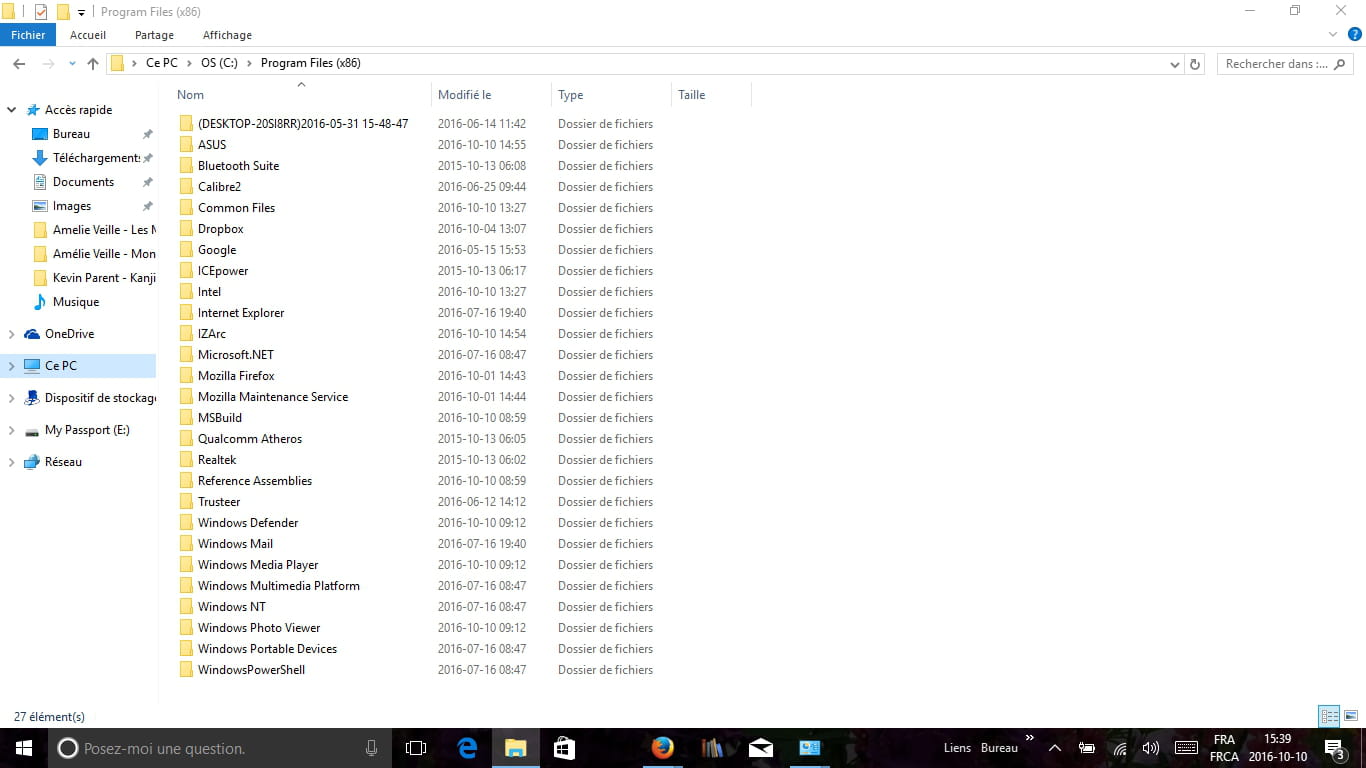The height and width of the screenshot is (768, 1366).
Task: Go back with the left arrow
Action: coord(19,63)
